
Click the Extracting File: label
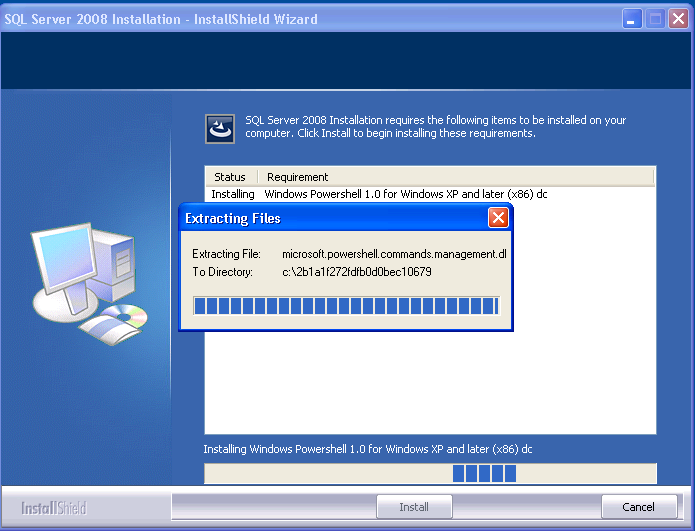click(x=226, y=254)
